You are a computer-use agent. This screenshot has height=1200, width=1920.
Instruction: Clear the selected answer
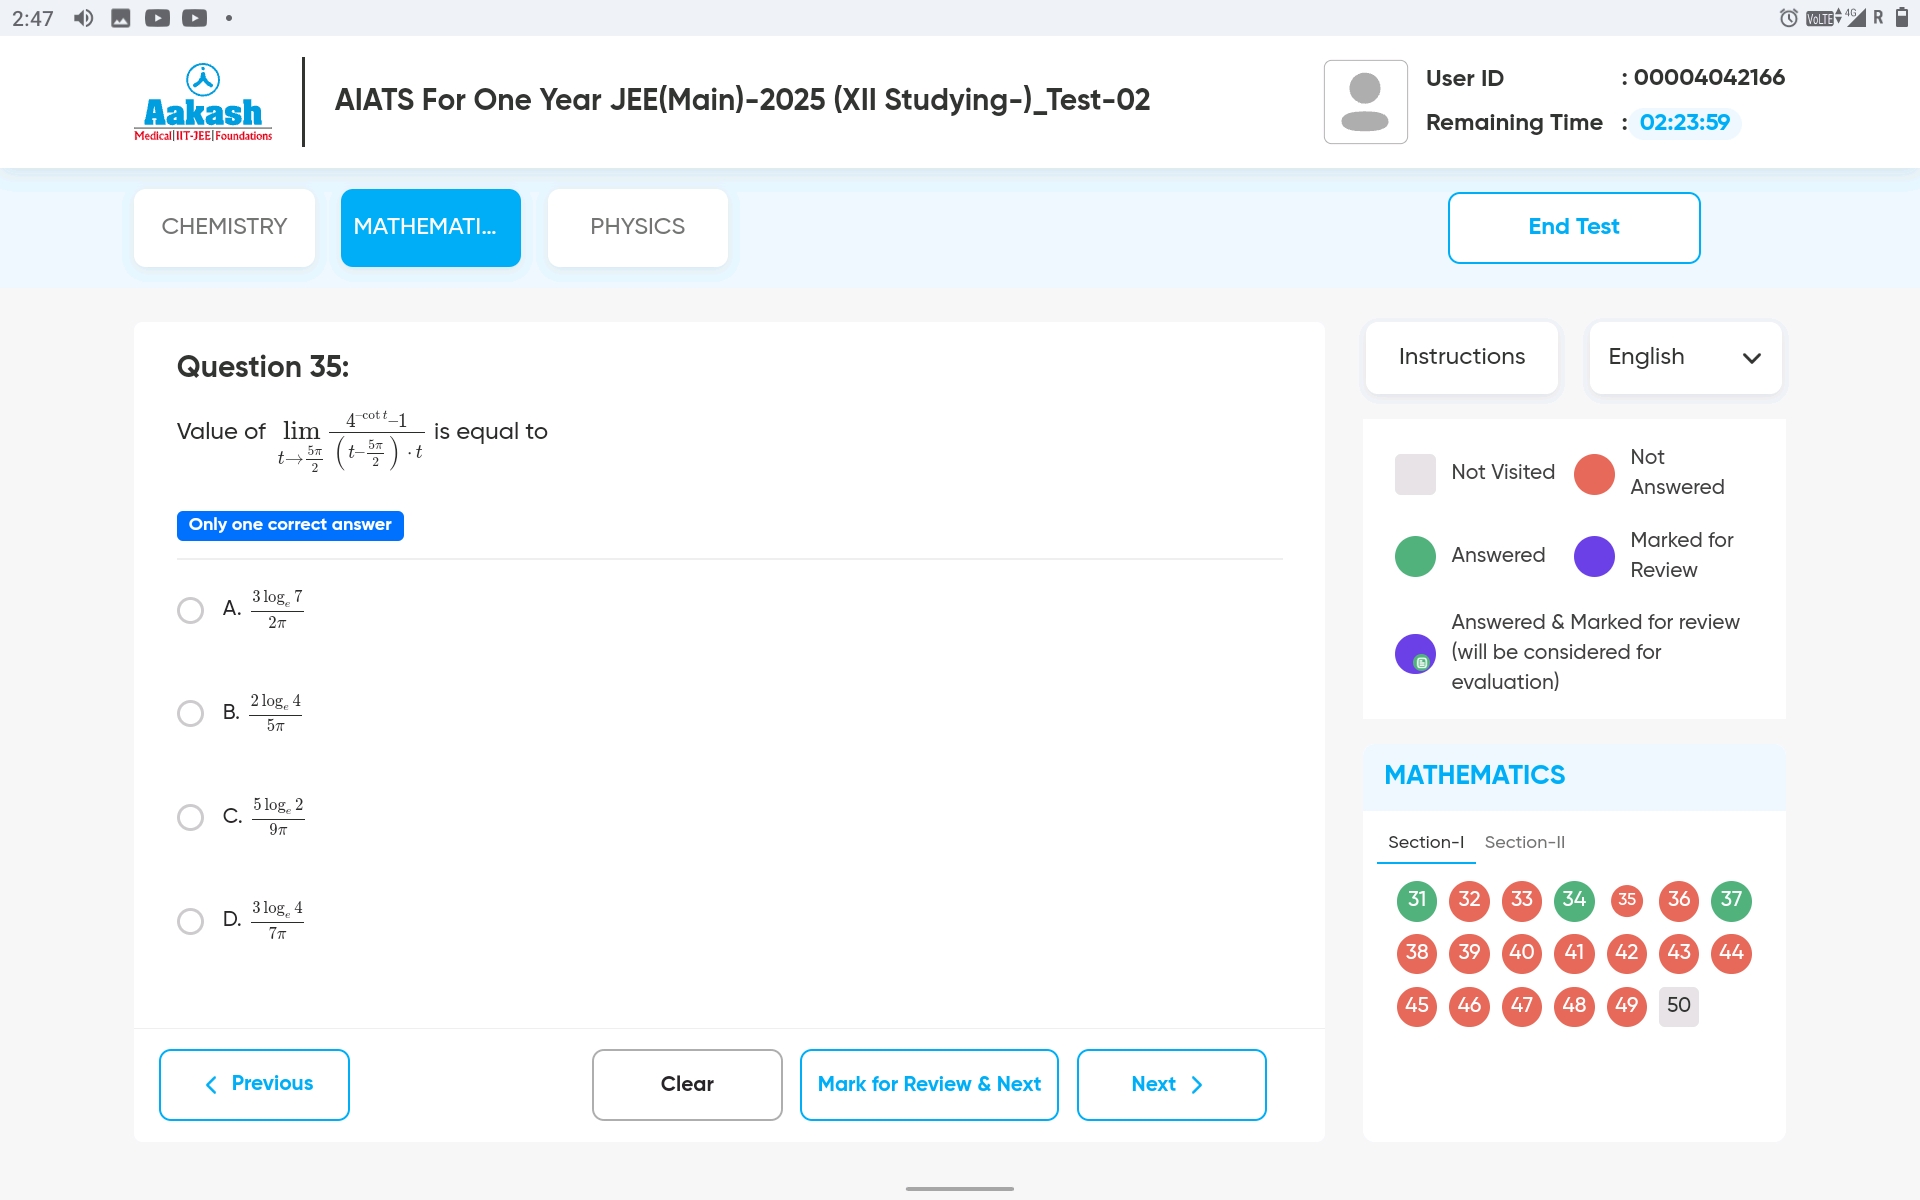[x=687, y=1084]
